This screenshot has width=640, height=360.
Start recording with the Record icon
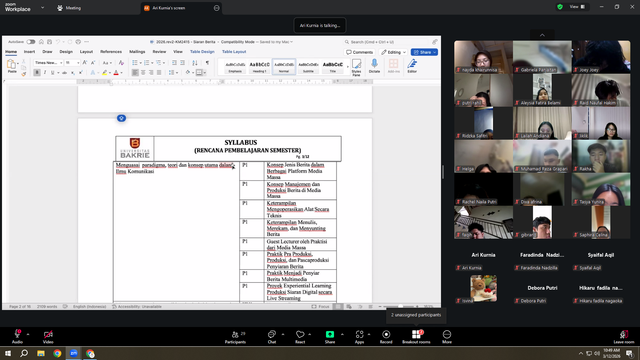tap(386, 334)
